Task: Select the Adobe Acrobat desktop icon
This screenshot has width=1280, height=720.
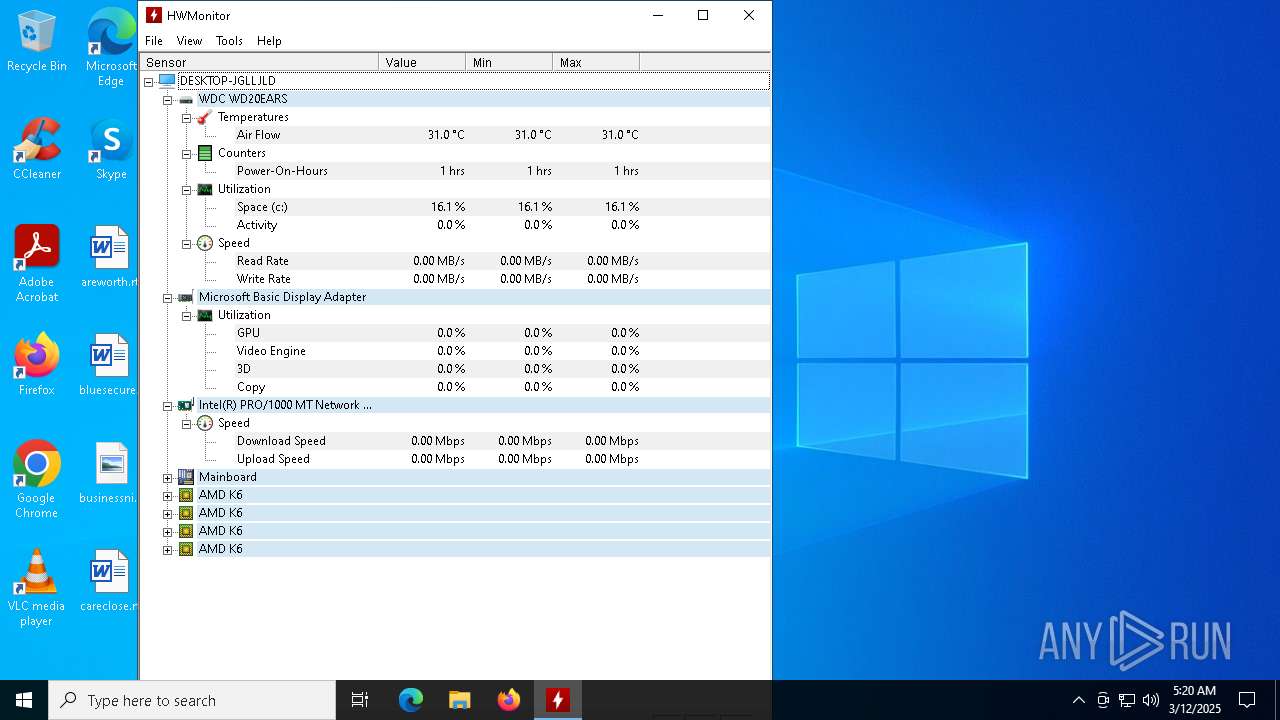Action: pos(37,264)
